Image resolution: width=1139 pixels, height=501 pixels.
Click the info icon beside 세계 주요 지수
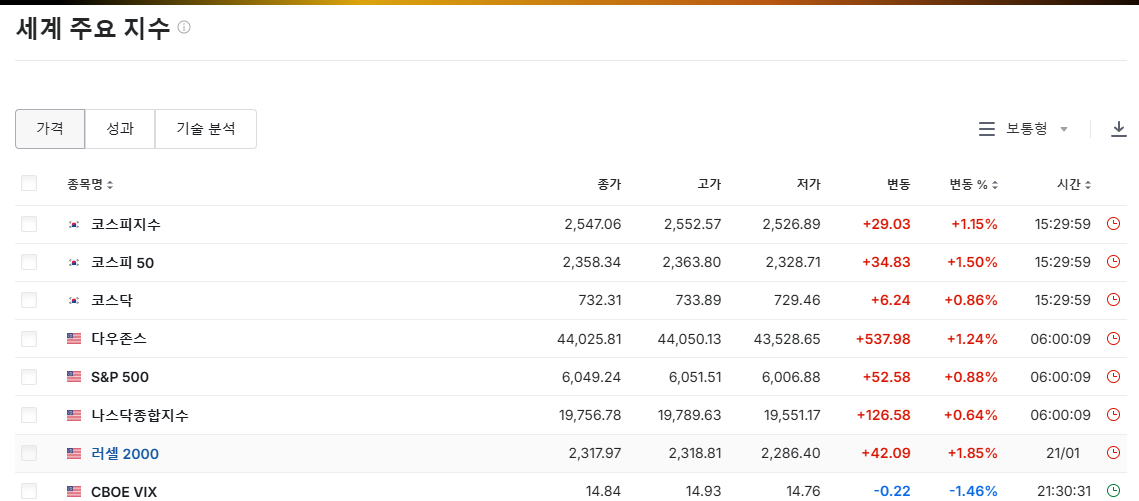184,28
